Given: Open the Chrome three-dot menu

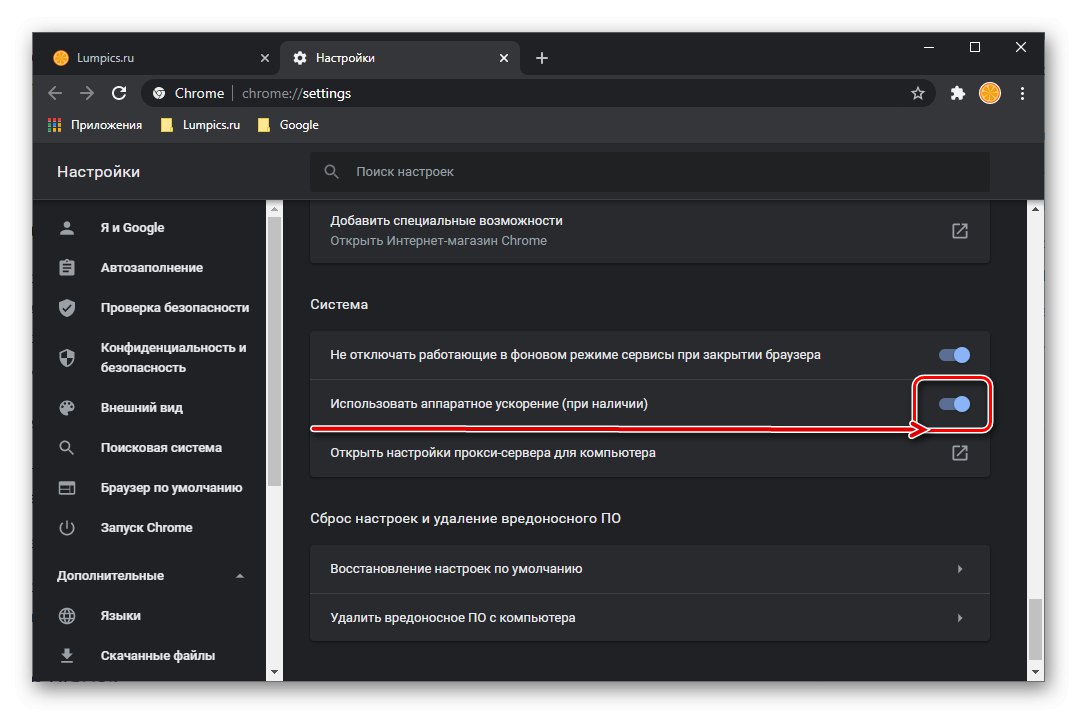Looking at the screenshot, I should (x=1022, y=93).
